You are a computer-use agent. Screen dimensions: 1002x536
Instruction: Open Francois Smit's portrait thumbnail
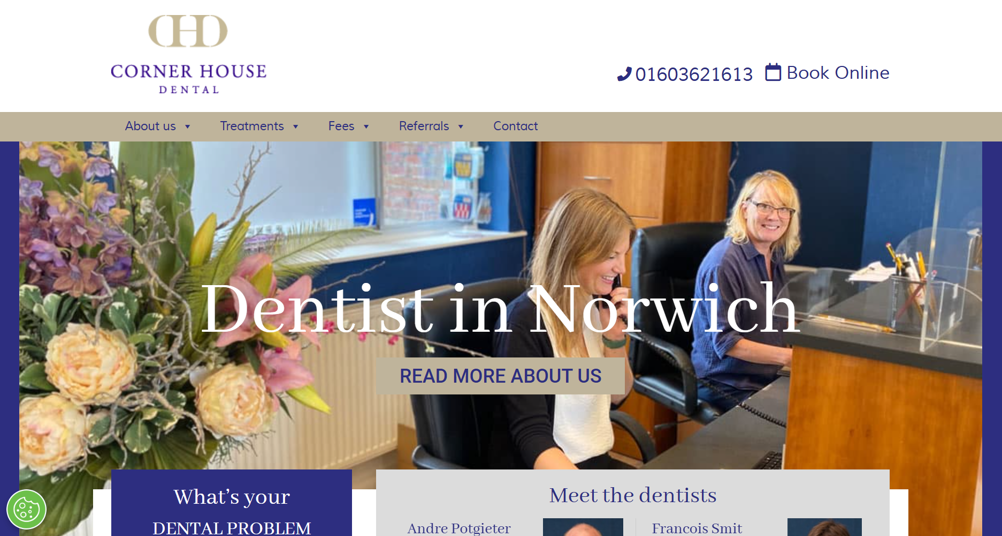824,527
